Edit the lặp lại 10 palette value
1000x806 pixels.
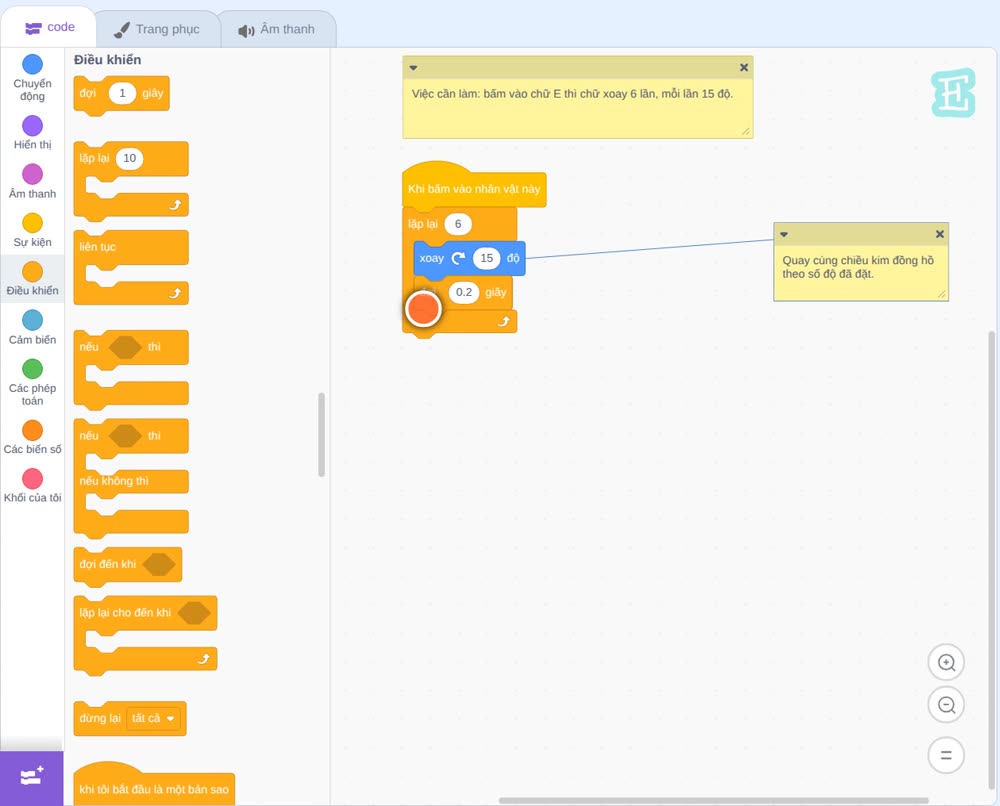129,158
